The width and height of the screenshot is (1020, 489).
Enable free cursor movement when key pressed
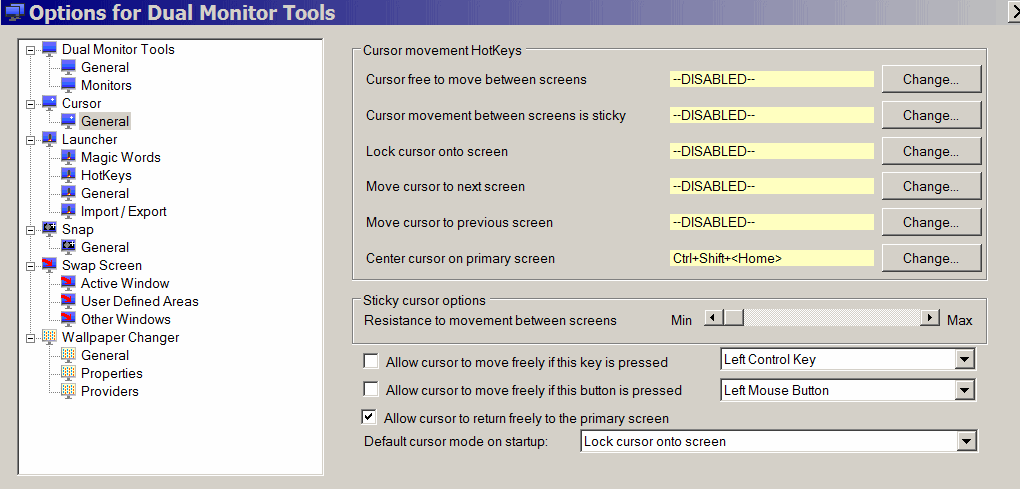click(x=372, y=362)
